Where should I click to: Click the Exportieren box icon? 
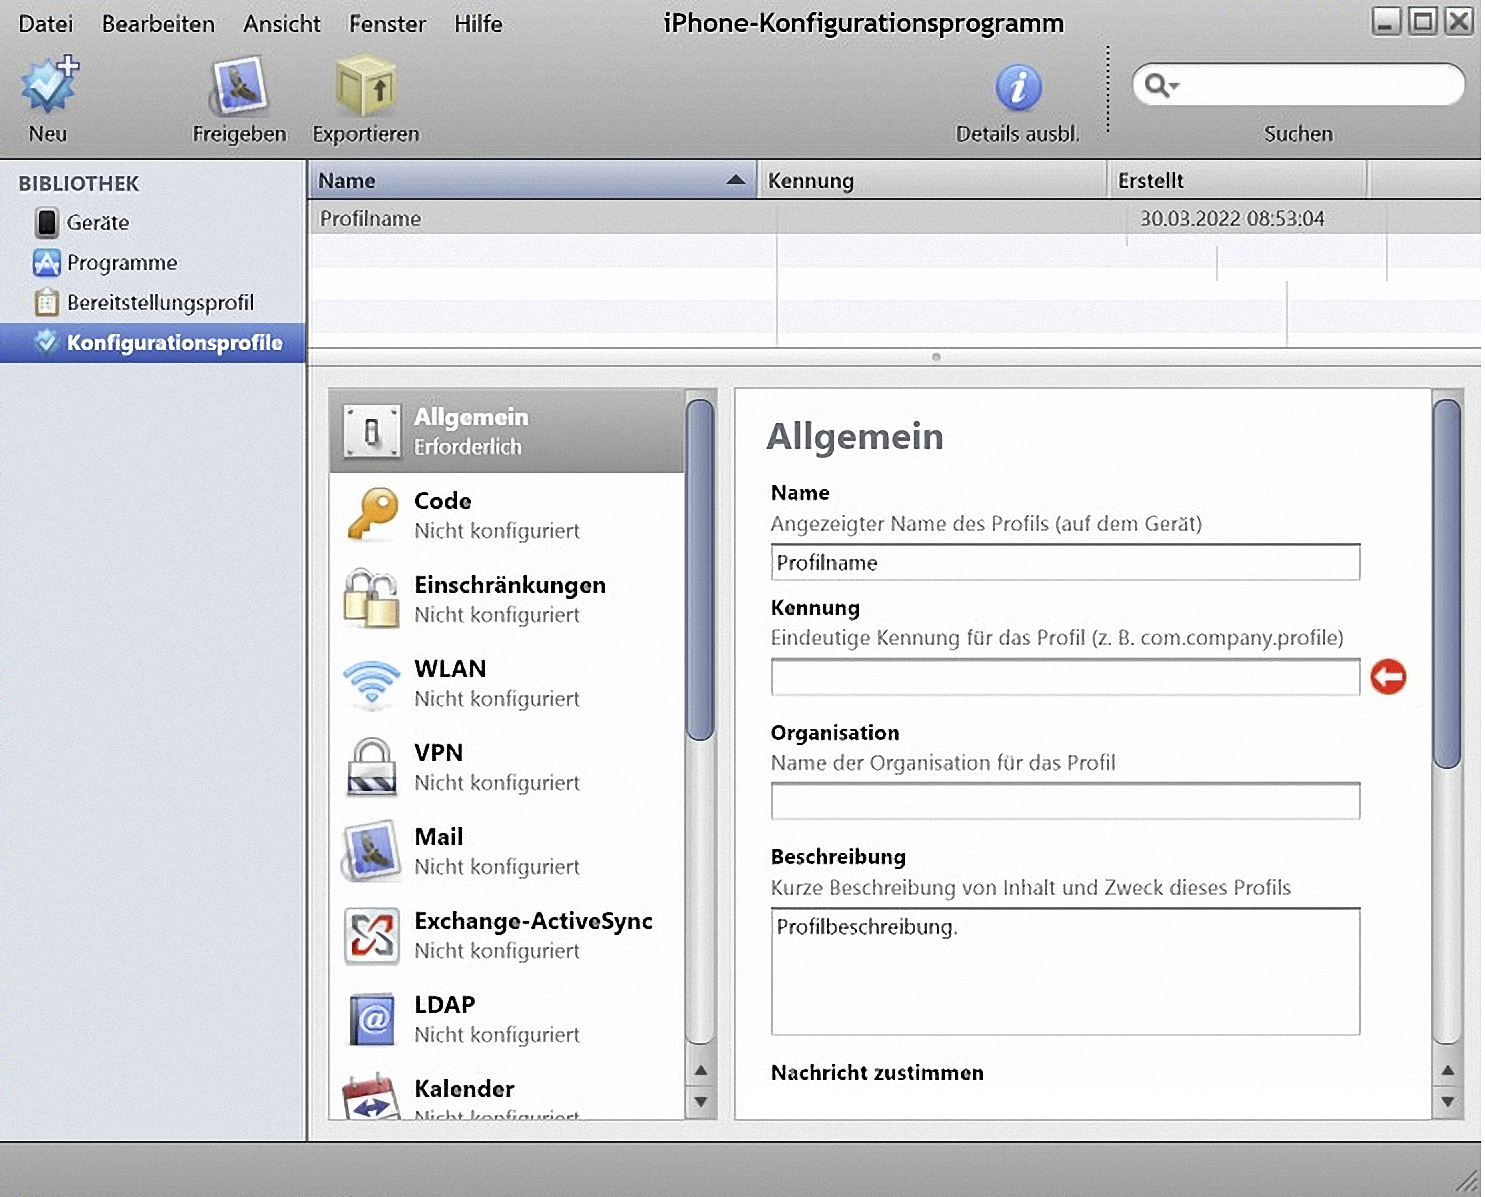click(366, 86)
